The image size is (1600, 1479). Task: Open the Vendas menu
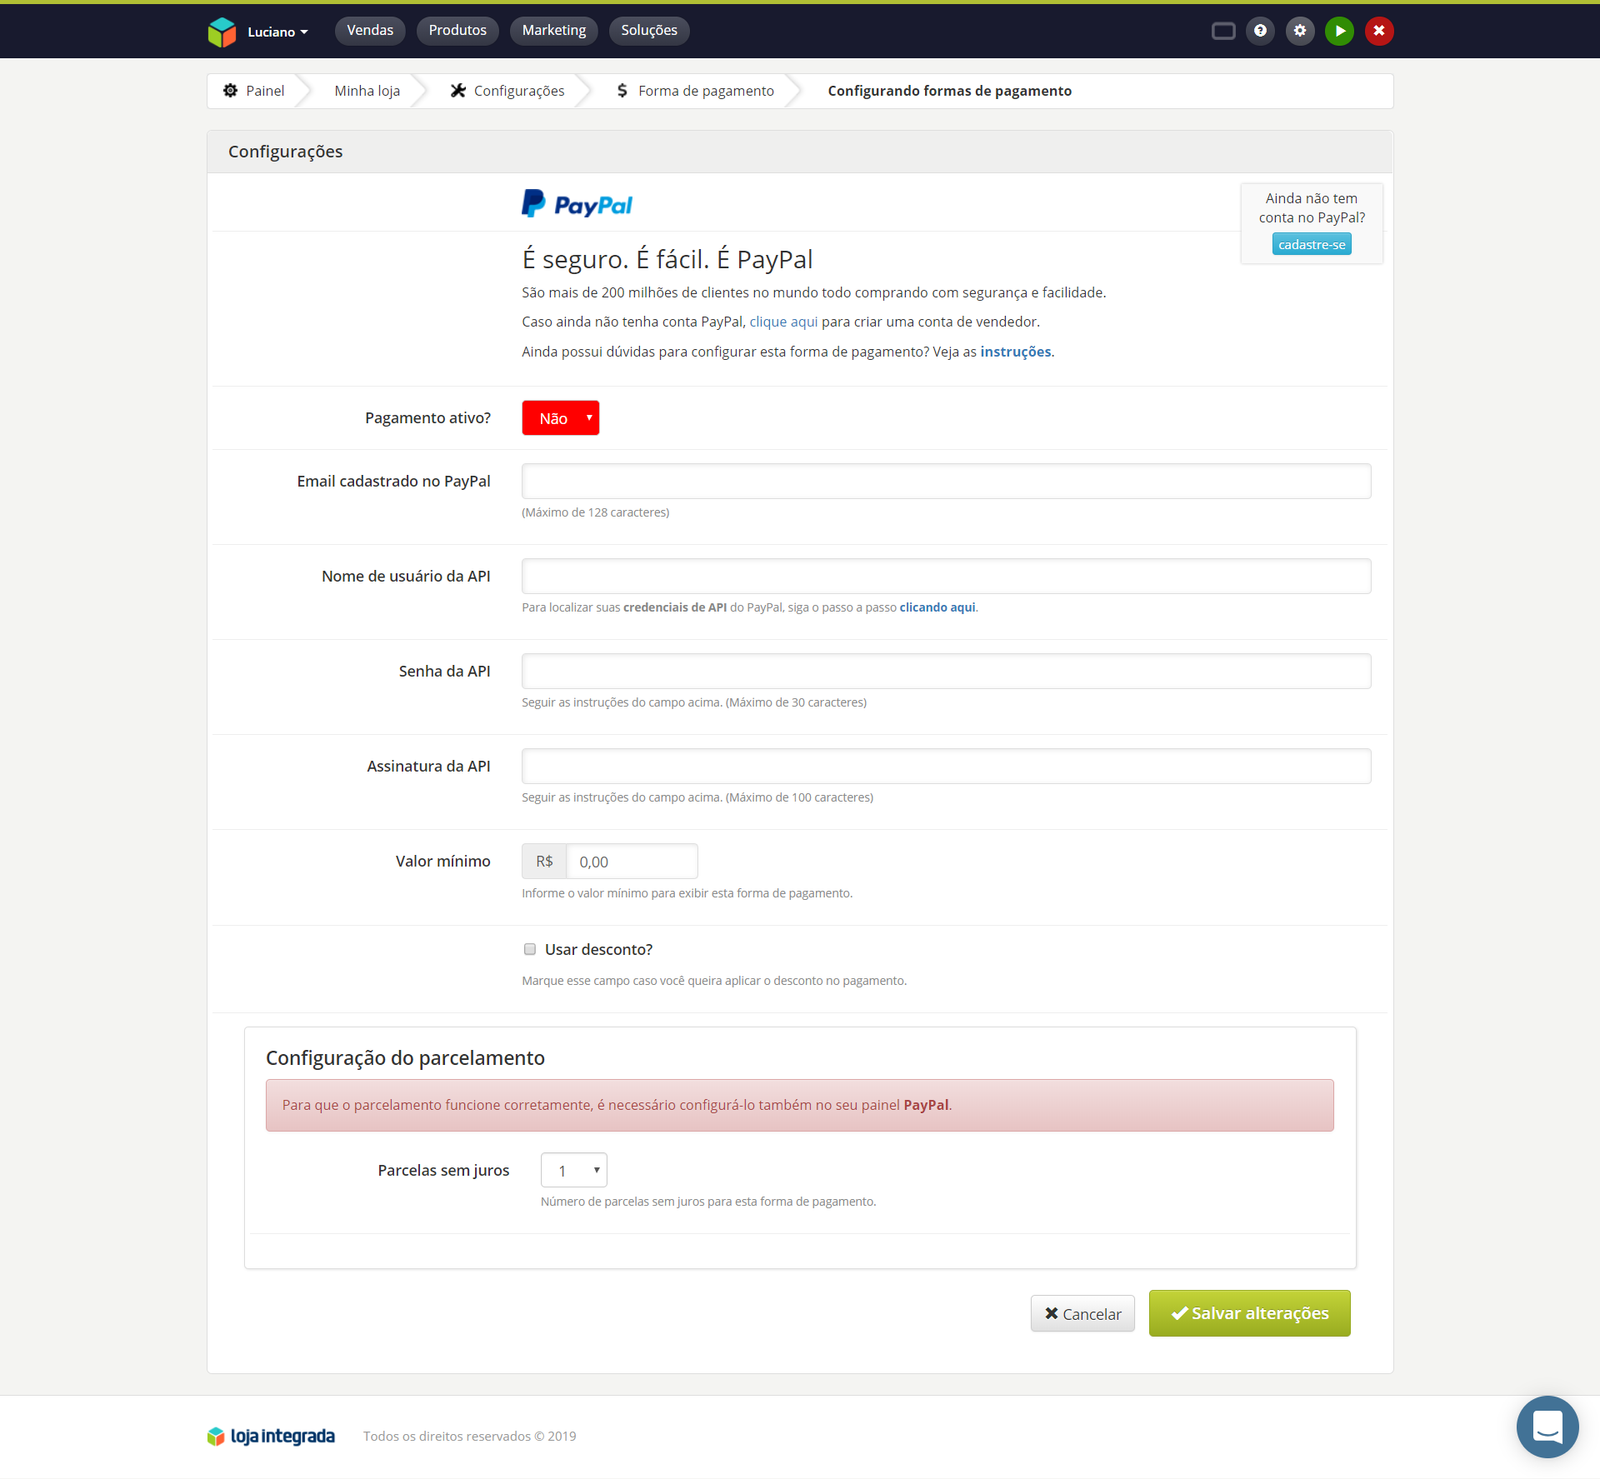point(370,31)
